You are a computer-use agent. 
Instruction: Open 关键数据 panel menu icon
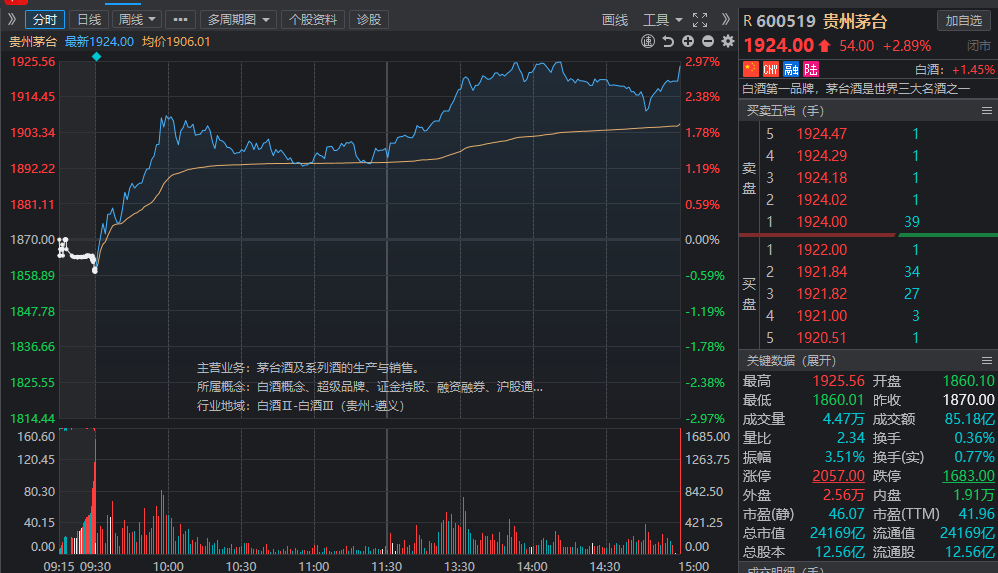987,361
